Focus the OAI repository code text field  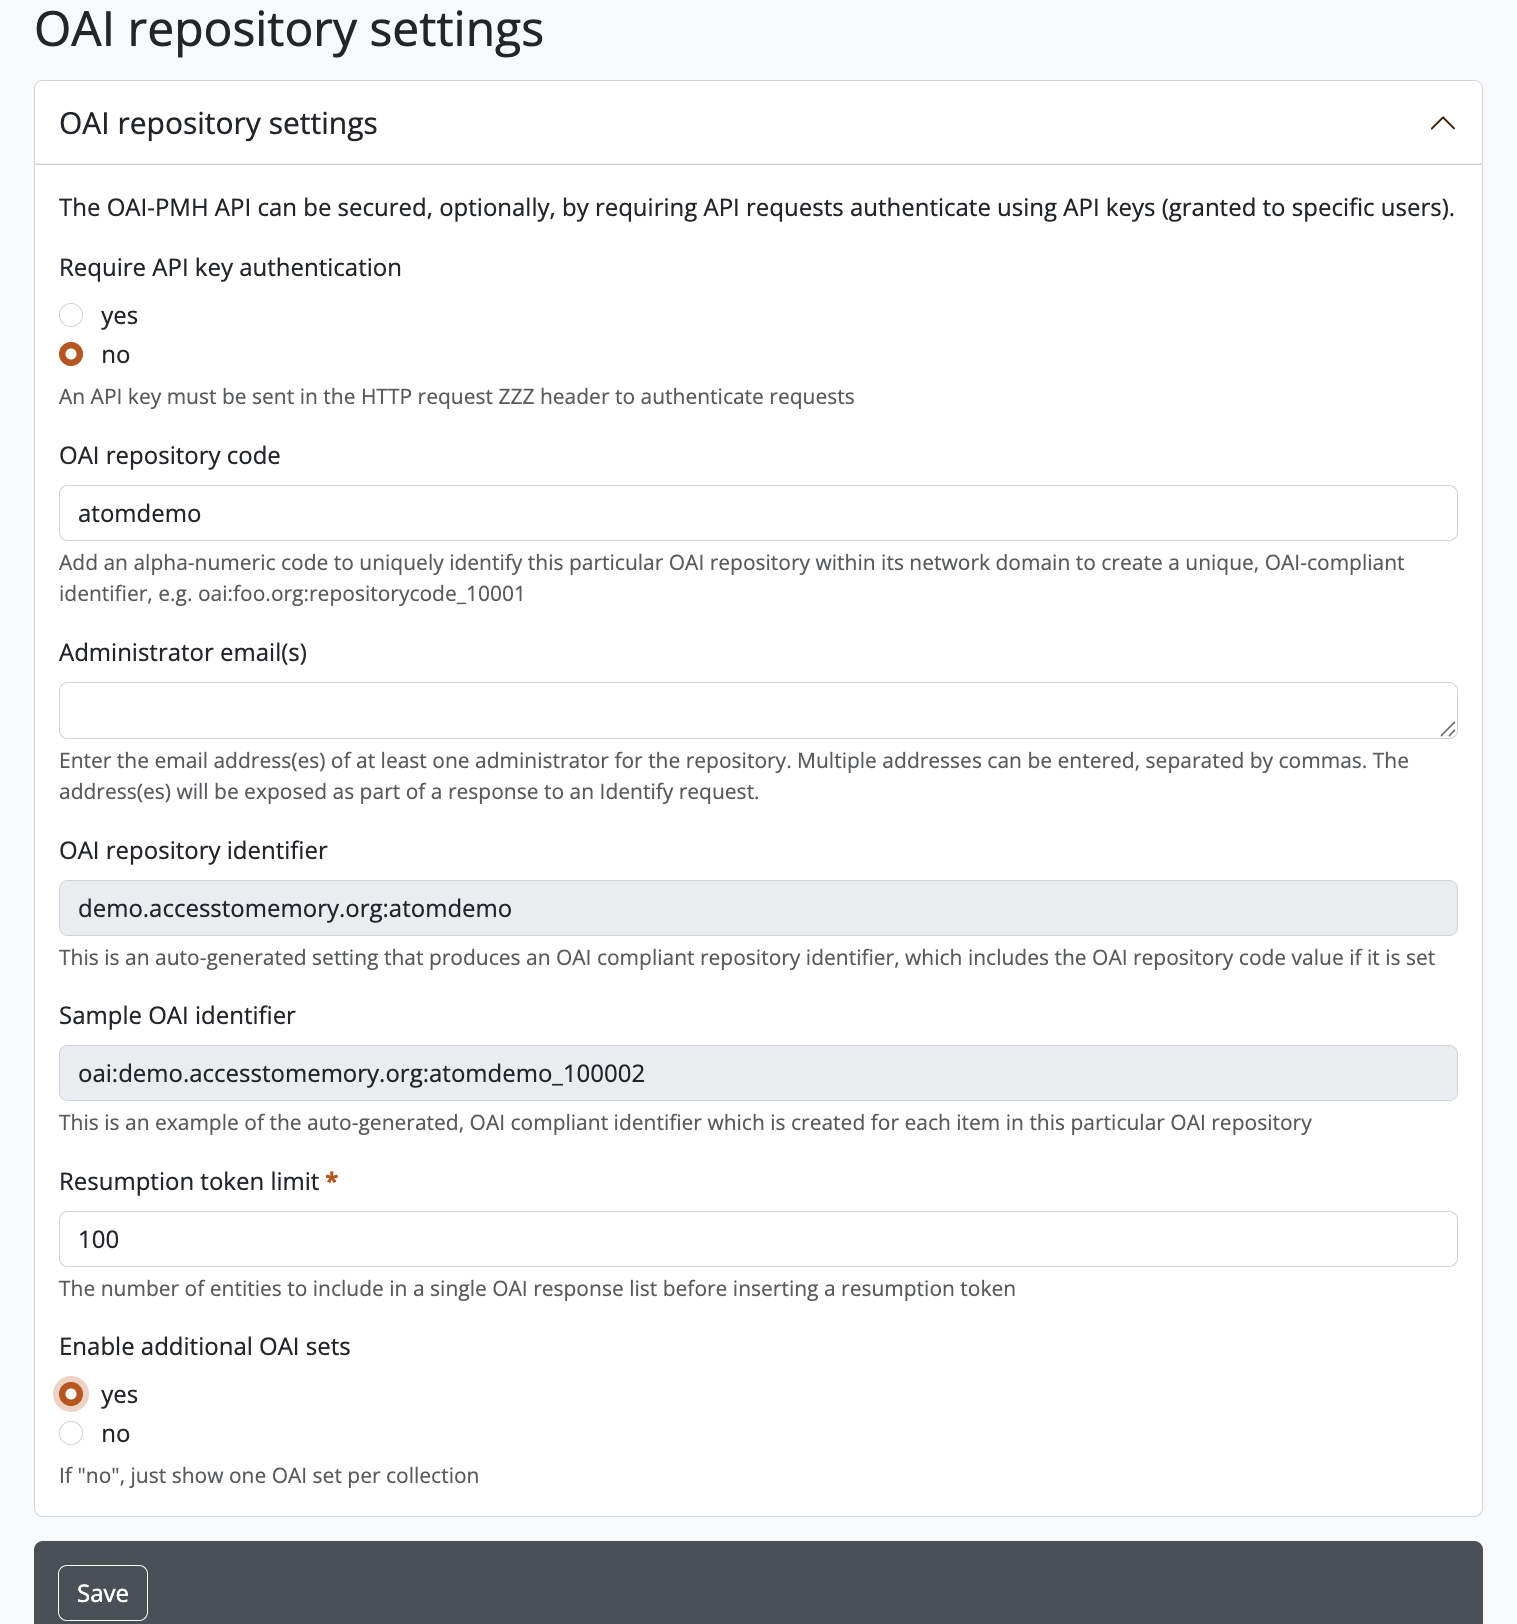757,513
